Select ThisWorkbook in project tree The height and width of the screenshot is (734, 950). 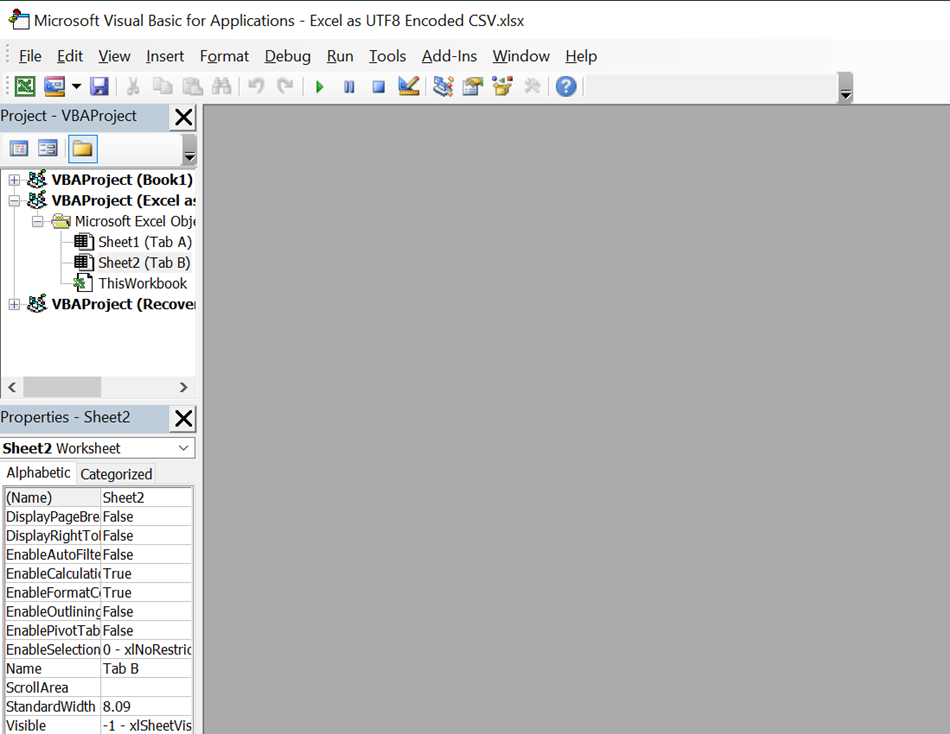(142, 283)
